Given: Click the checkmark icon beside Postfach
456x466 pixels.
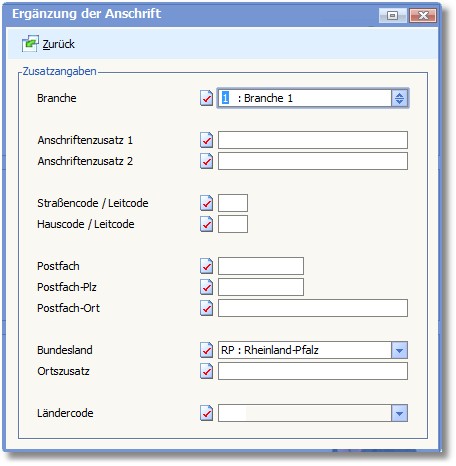Looking at the screenshot, I should pos(206,266).
